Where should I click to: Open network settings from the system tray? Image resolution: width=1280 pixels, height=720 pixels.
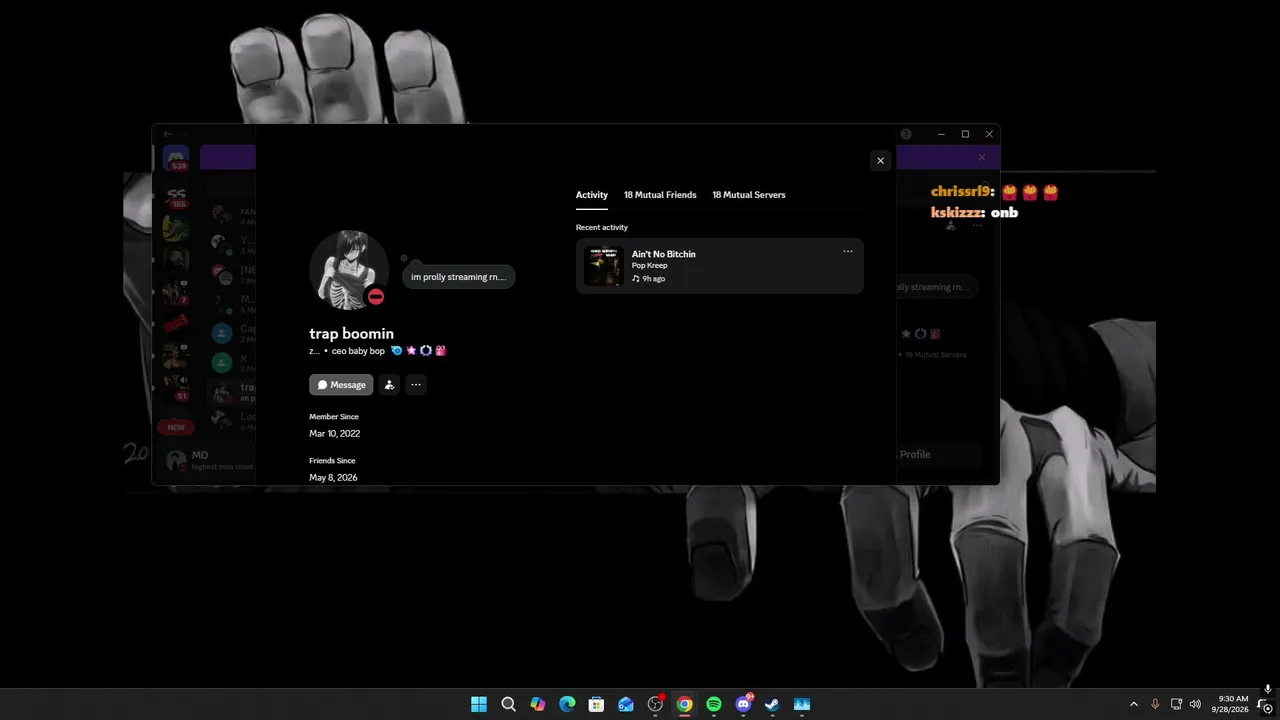coord(1176,704)
